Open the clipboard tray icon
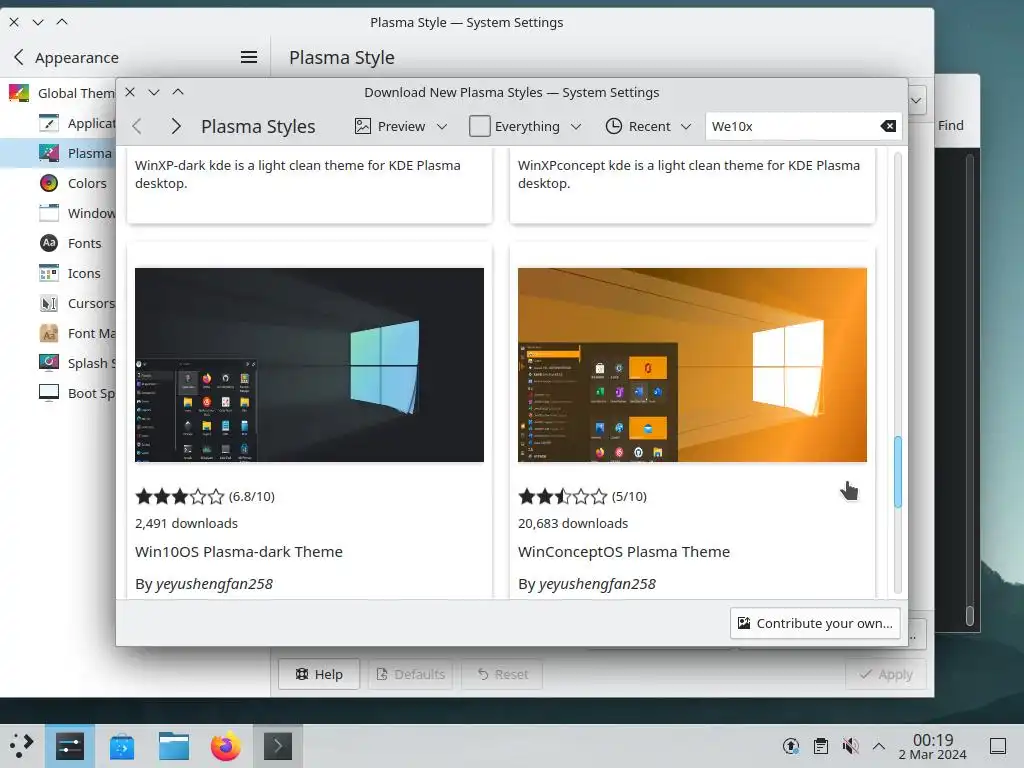 click(x=821, y=746)
